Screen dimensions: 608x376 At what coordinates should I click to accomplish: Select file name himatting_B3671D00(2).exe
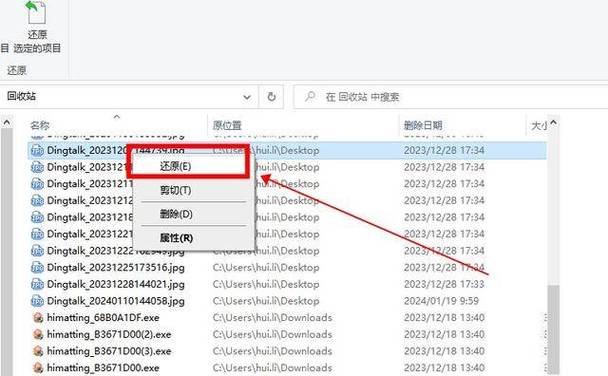click(x=109, y=334)
